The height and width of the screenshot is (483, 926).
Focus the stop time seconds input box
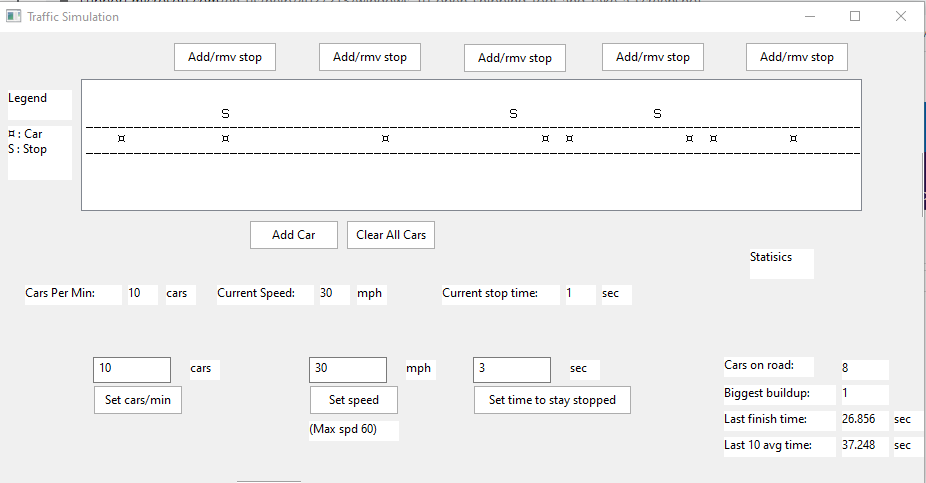(511, 369)
